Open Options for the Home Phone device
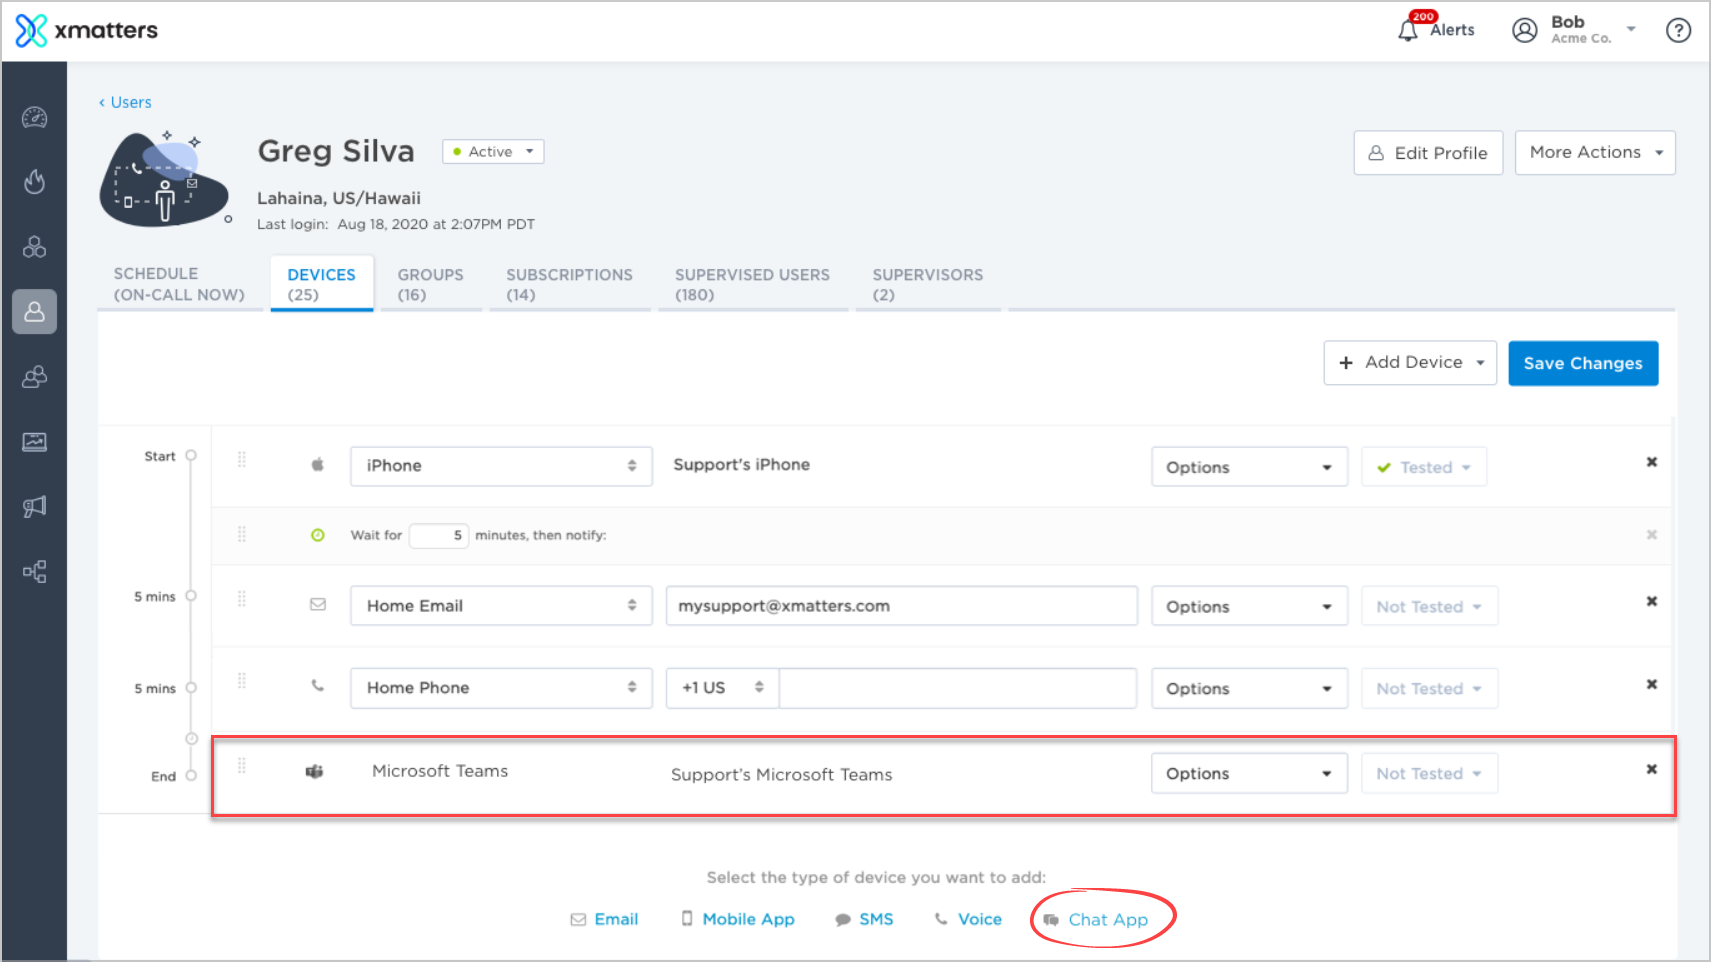Viewport: 1711px width, 962px height. [1249, 688]
